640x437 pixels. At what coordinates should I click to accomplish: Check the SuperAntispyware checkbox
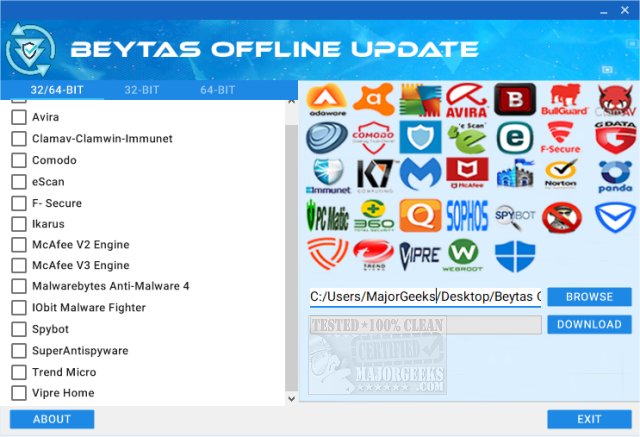(x=19, y=350)
